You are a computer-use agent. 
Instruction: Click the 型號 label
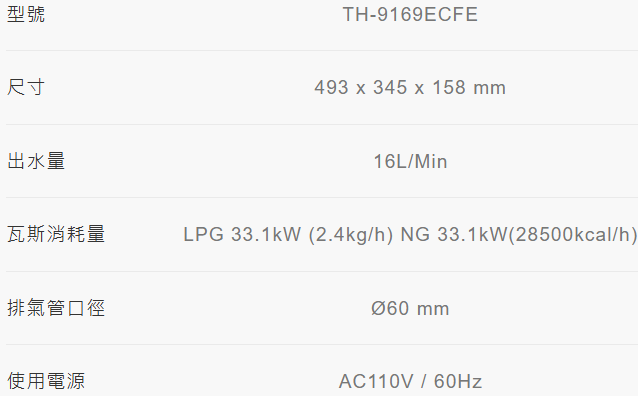(26, 15)
